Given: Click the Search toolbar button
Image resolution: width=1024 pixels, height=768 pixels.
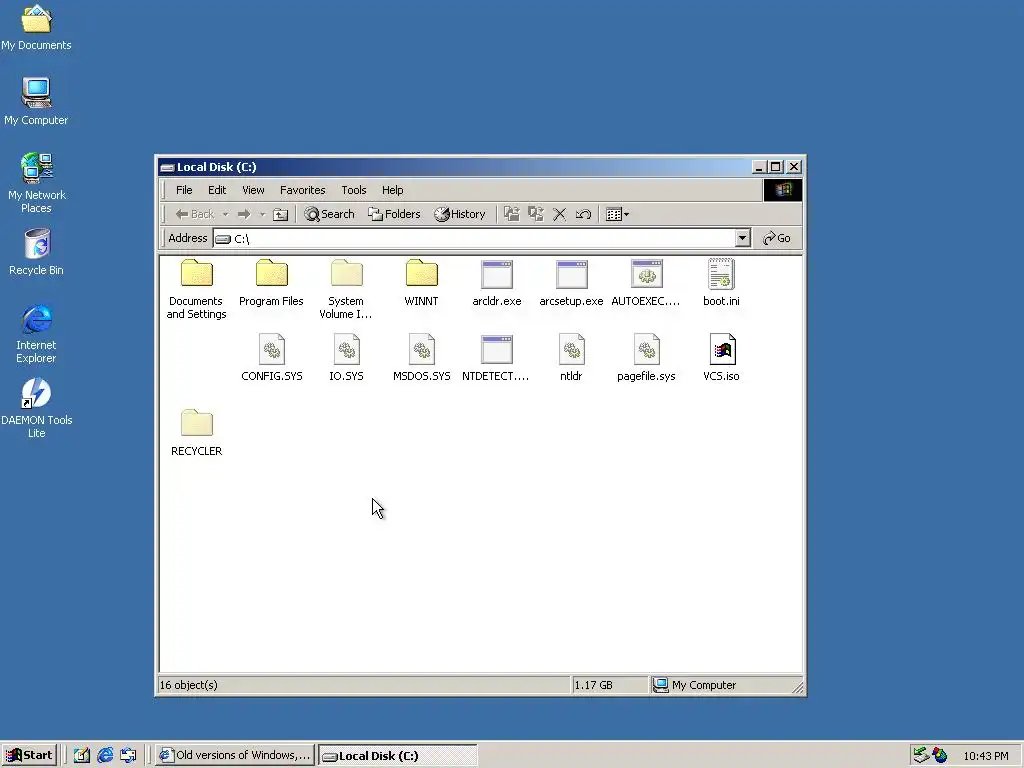Looking at the screenshot, I should tap(329, 214).
